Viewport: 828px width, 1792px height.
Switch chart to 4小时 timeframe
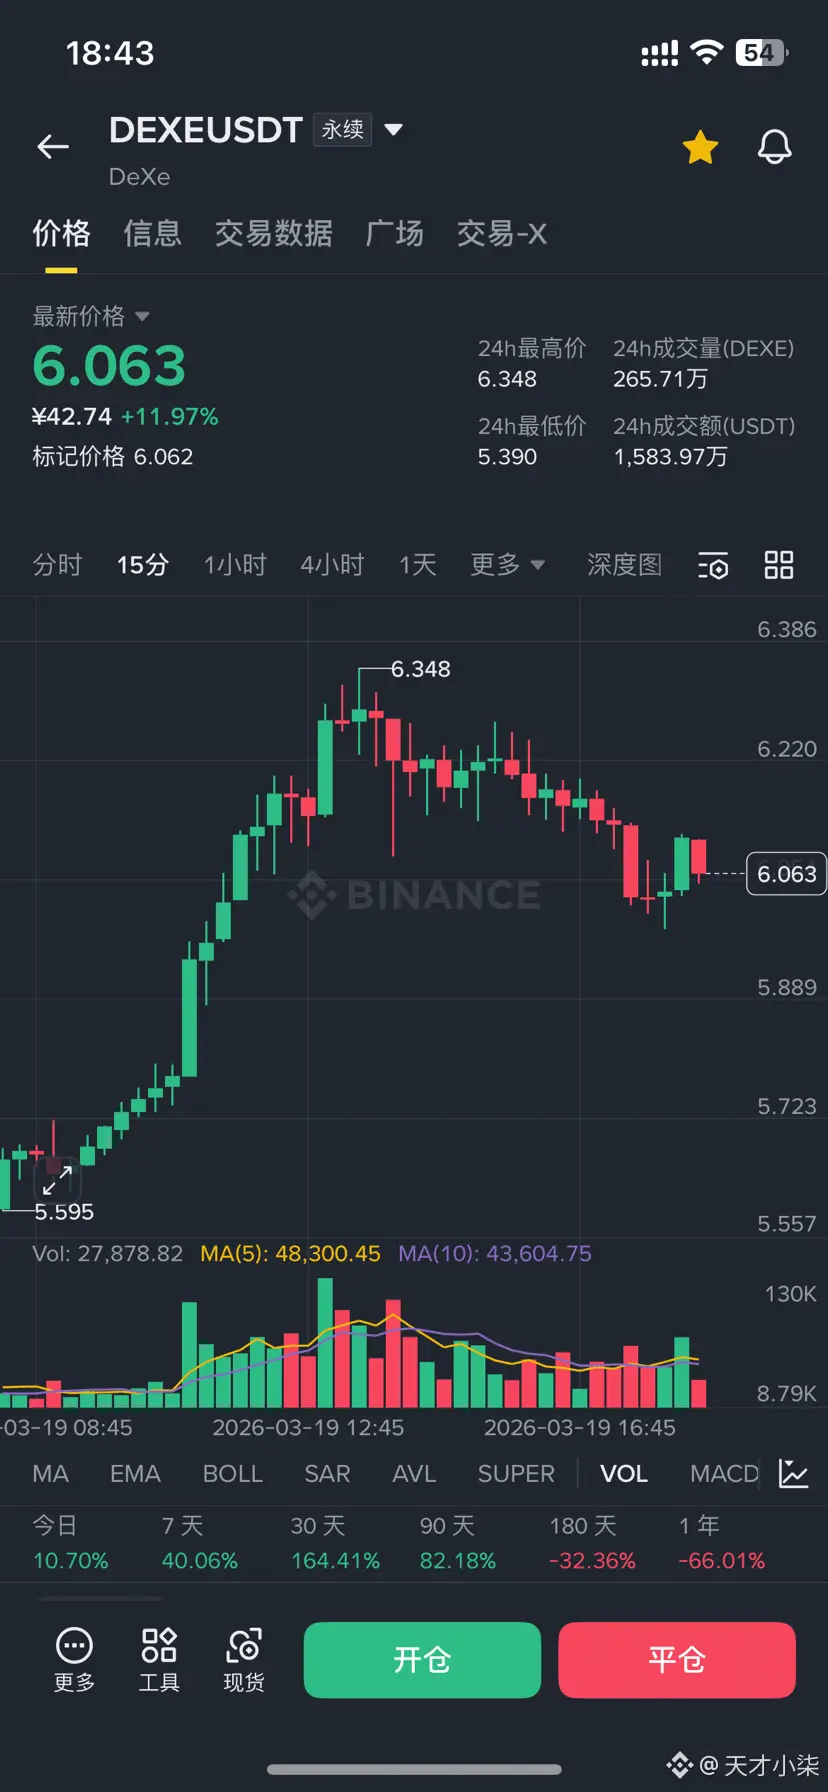click(x=332, y=565)
